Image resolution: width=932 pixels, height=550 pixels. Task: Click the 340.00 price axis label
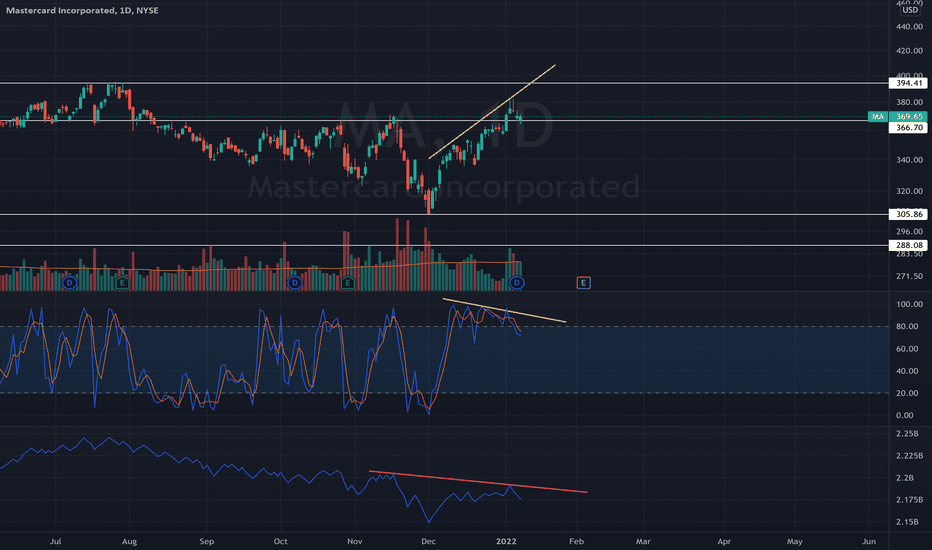point(909,160)
